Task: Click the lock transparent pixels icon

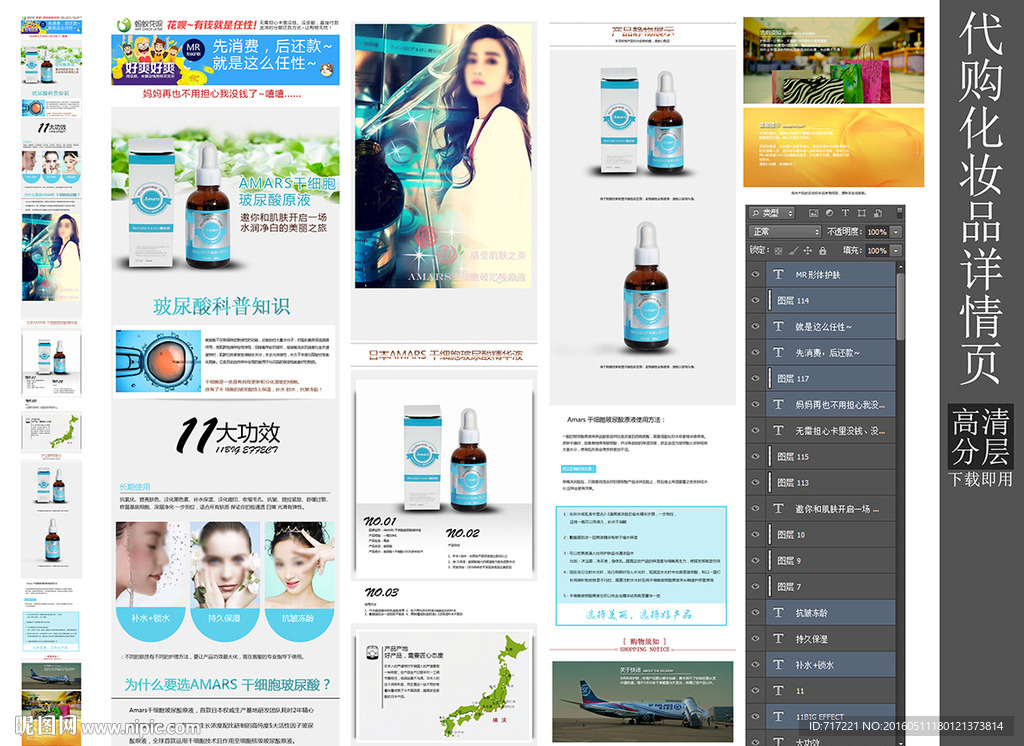Action: (x=778, y=250)
